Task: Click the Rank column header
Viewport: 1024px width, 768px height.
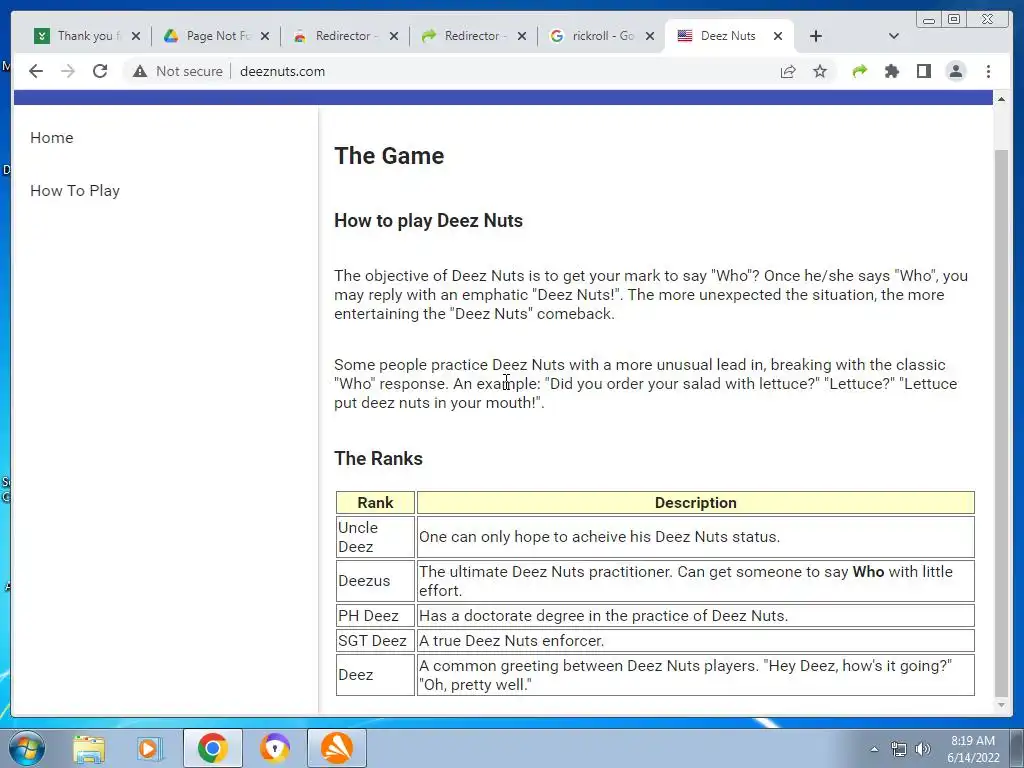Action: [x=376, y=503]
